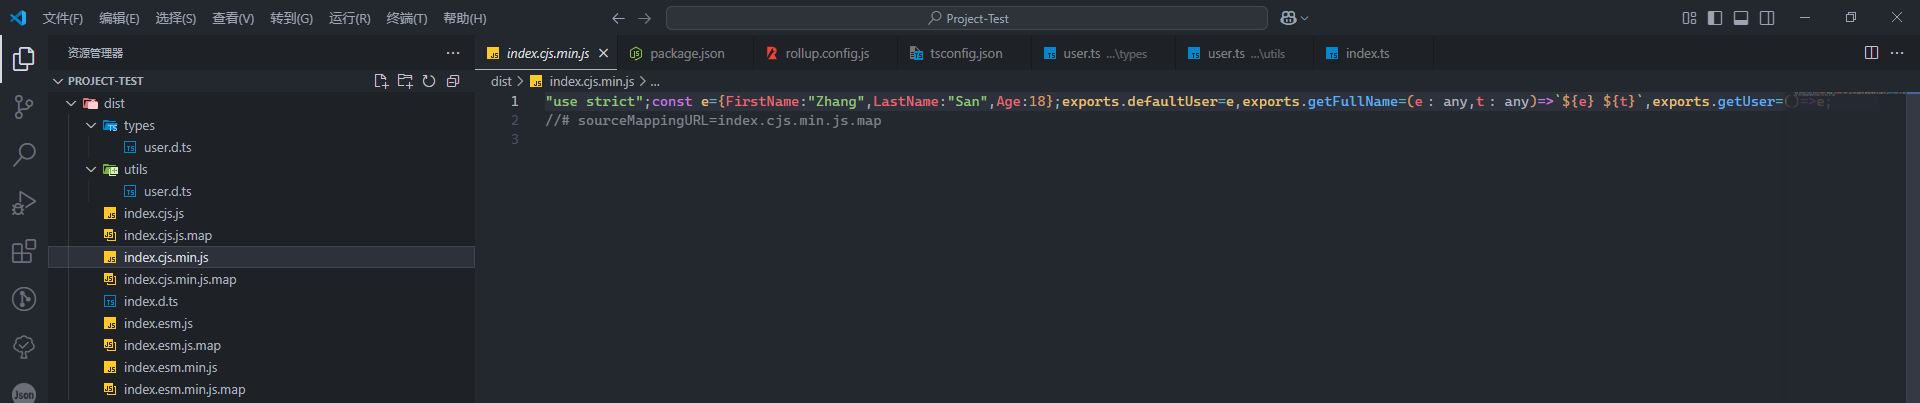The height and width of the screenshot is (403, 1920).
Task: Open the Source Control view
Action: [x=24, y=107]
